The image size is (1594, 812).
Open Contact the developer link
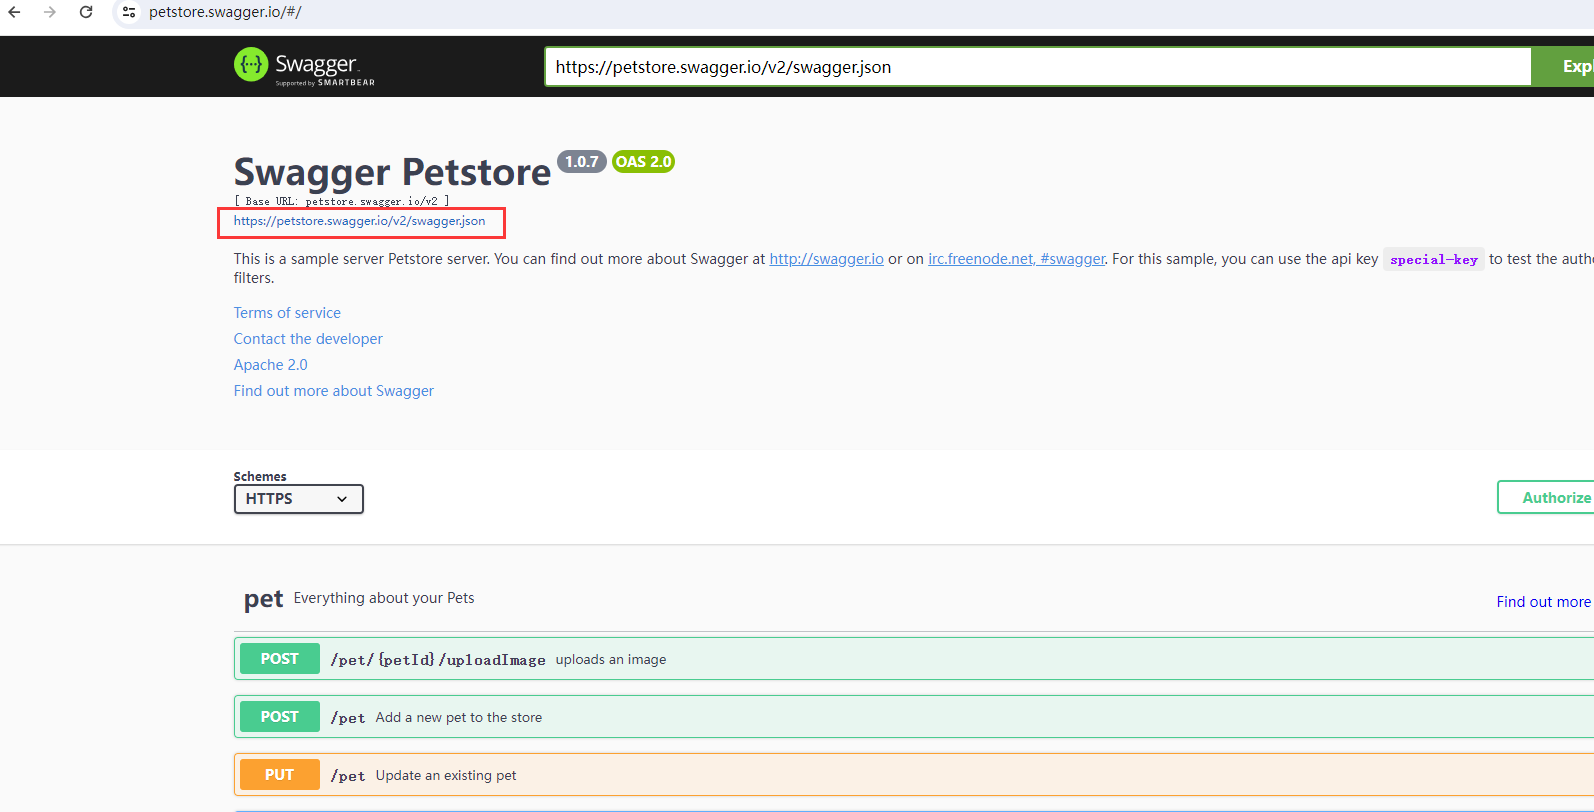(x=308, y=339)
